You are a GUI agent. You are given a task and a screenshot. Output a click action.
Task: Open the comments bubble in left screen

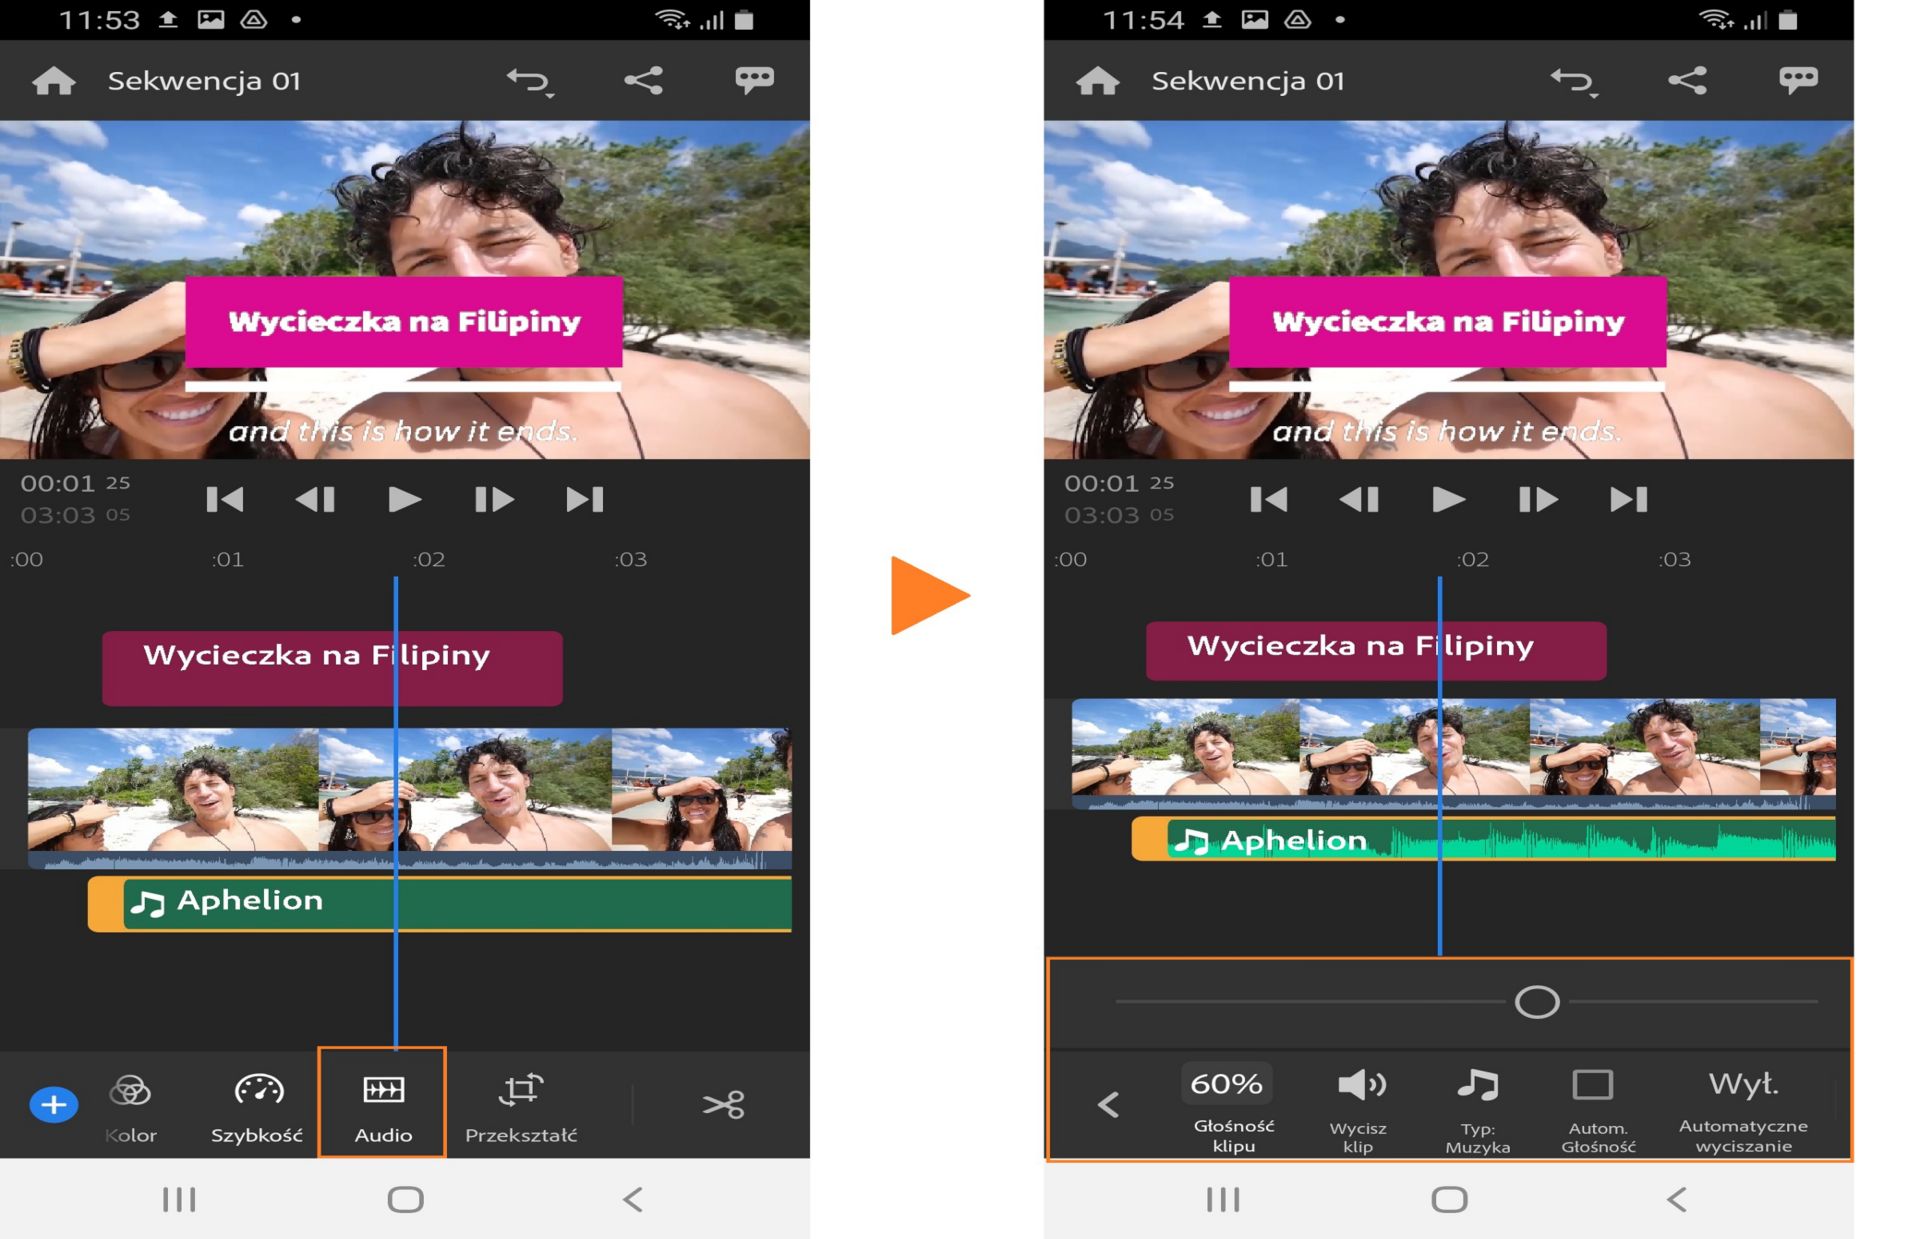pos(754,80)
